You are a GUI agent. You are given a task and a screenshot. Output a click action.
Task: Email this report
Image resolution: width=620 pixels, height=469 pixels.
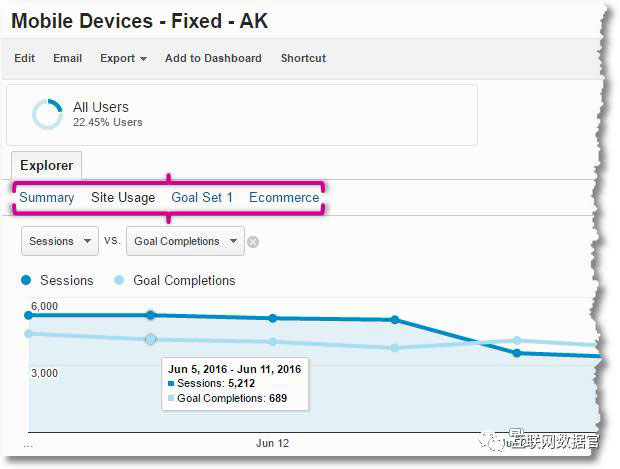tap(67, 58)
